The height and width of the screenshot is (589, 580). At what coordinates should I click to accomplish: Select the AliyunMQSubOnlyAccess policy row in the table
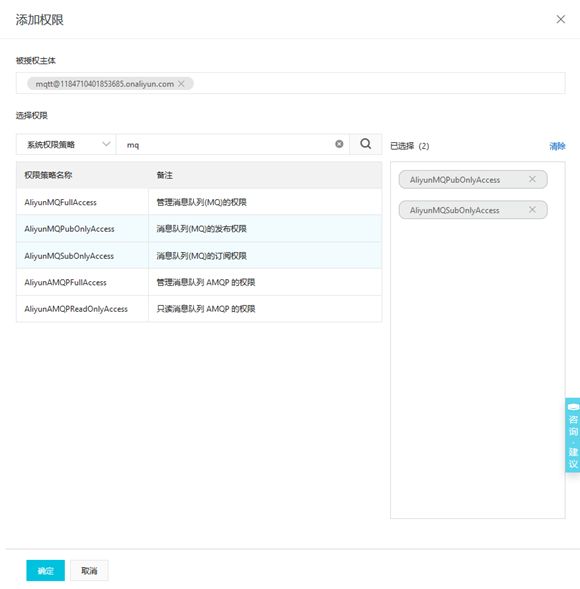(199, 255)
